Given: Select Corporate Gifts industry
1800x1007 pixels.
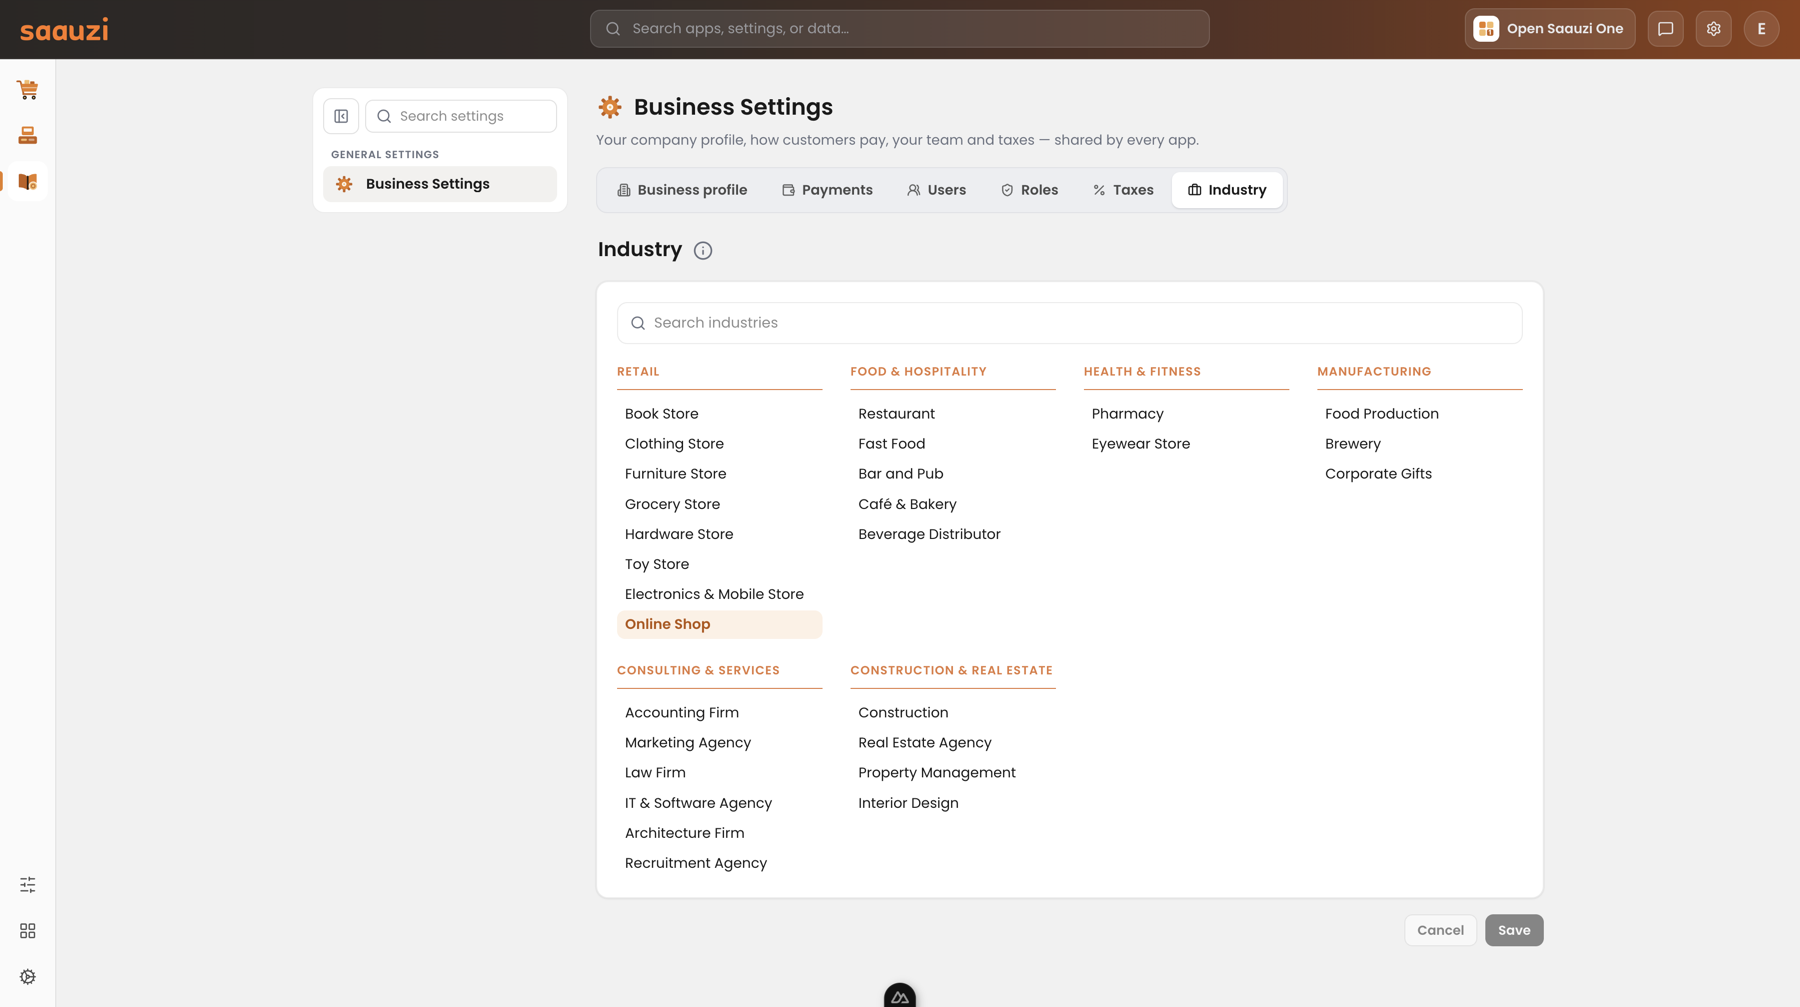Looking at the screenshot, I should coord(1420,474).
